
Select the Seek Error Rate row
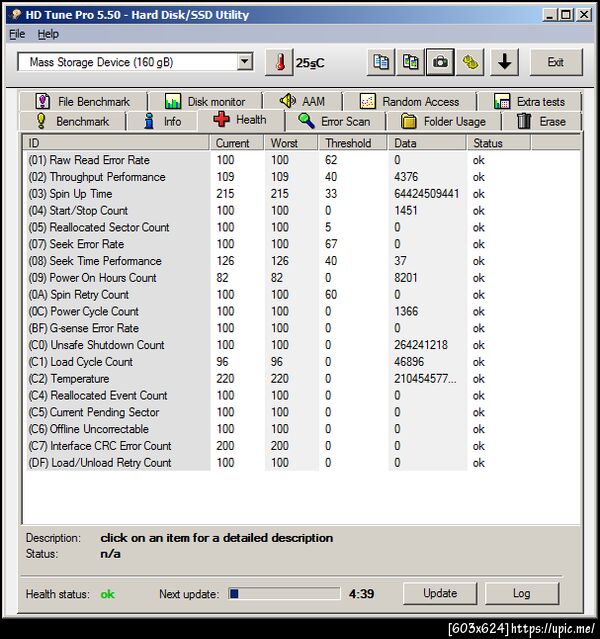302,244
